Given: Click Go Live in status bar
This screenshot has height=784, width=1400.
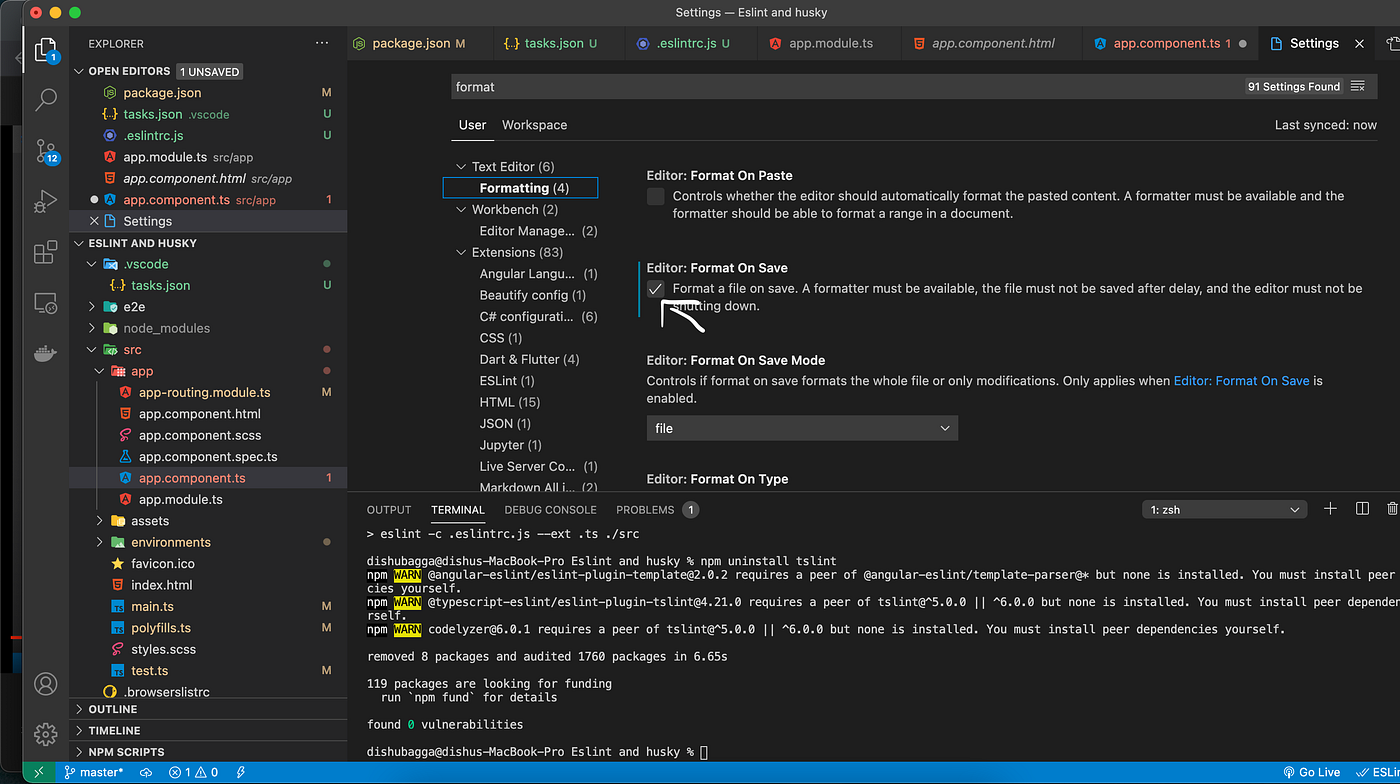Looking at the screenshot, I should [x=1312, y=772].
